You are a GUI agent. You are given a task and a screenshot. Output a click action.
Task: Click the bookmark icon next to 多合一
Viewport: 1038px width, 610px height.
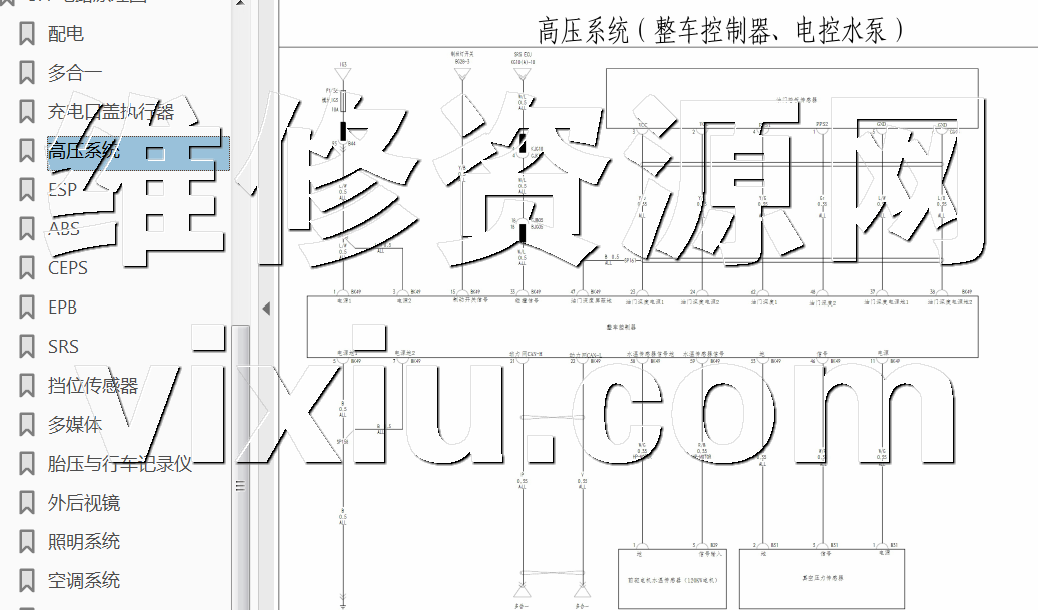pyautogui.click(x=27, y=73)
